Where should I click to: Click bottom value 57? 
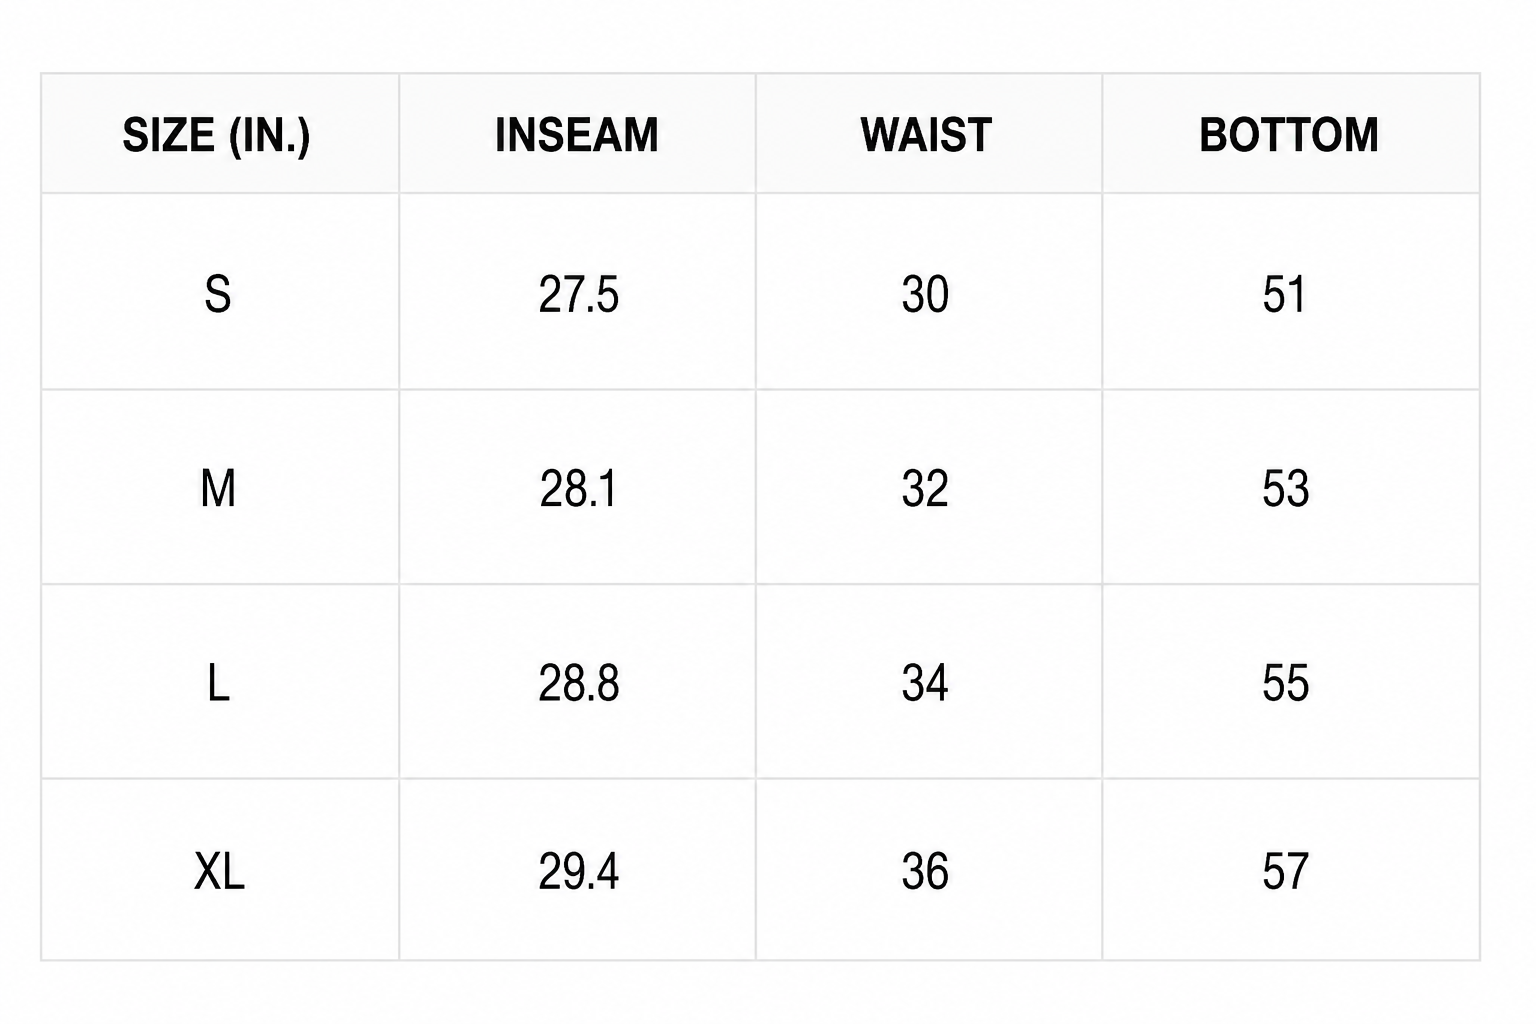[x=1285, y=872]
